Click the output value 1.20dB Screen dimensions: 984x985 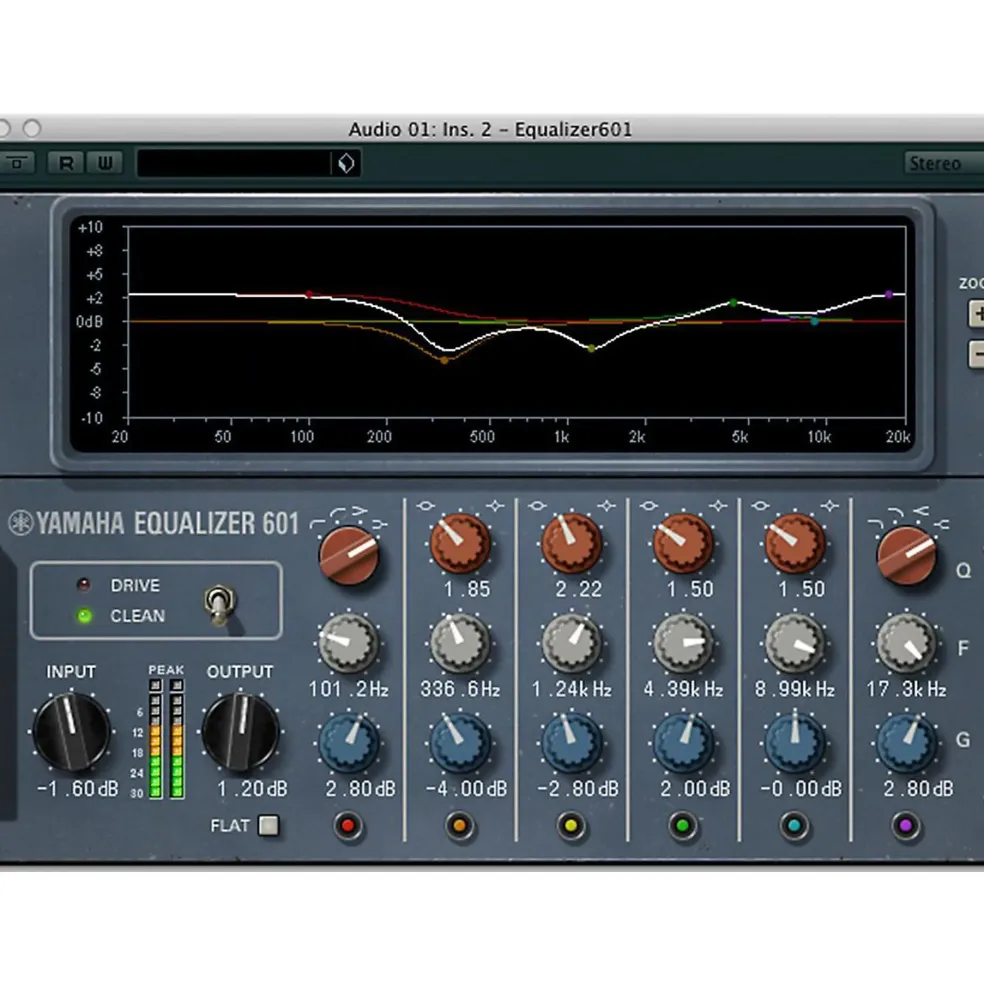pyautogui.click(x=252, y=789)
